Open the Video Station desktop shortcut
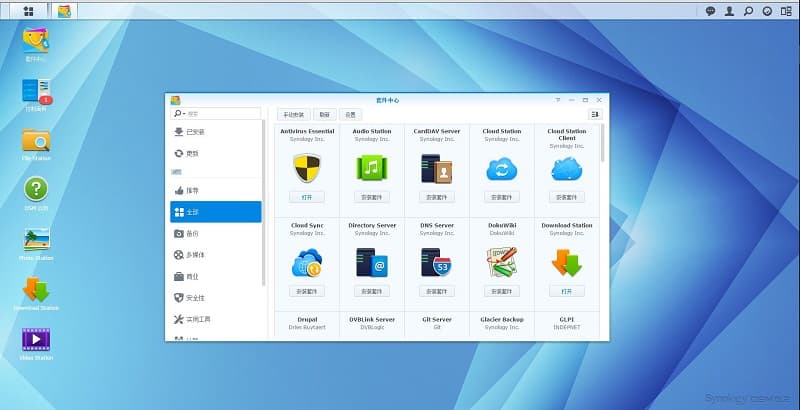 (36, 340)
